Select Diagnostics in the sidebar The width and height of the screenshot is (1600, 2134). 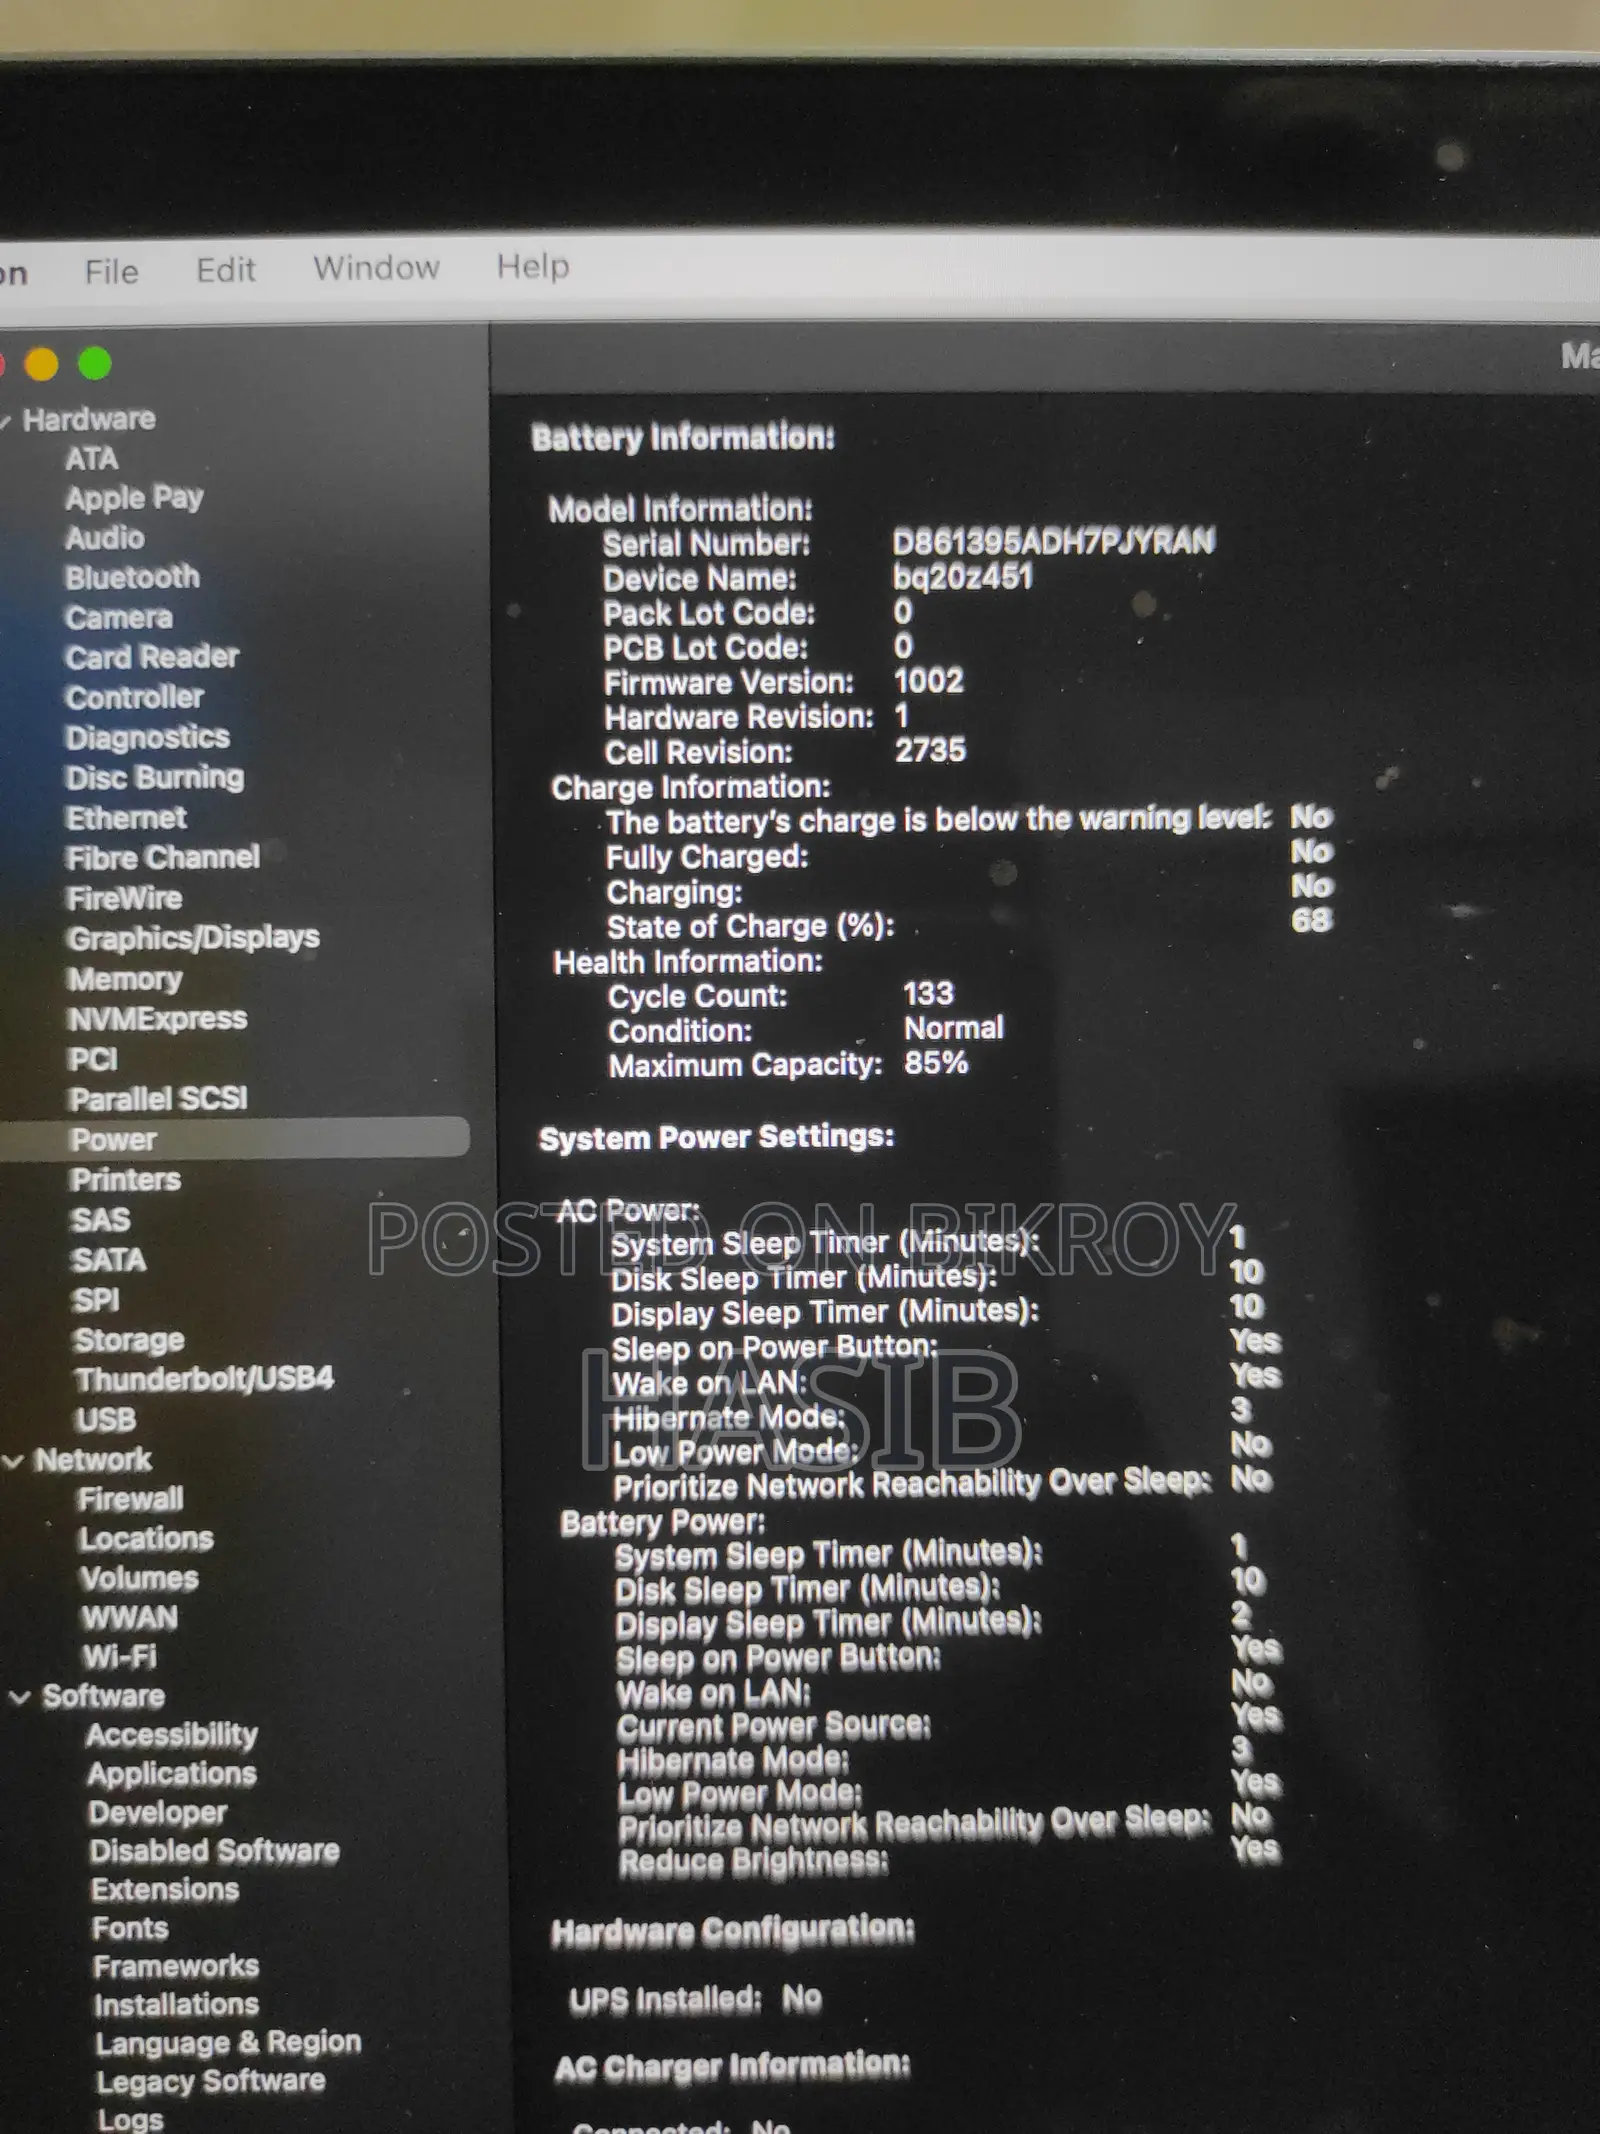[148, 737]
